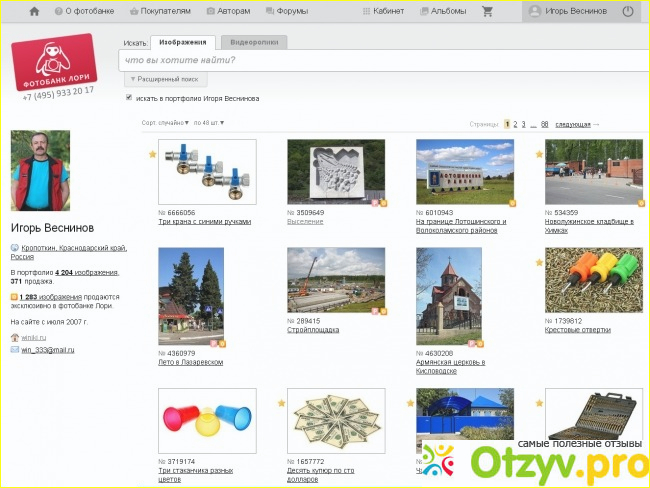650x488 pixels.
Task: Open the win_333@mail.ru email link
Action: tap(47, 350)
